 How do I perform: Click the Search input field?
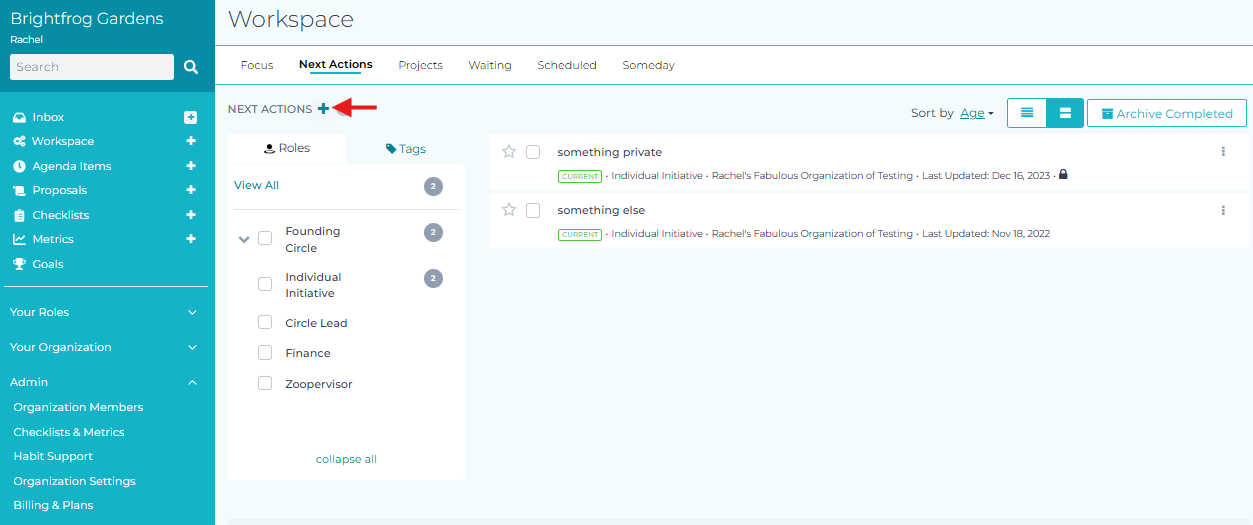click(91, 67)
